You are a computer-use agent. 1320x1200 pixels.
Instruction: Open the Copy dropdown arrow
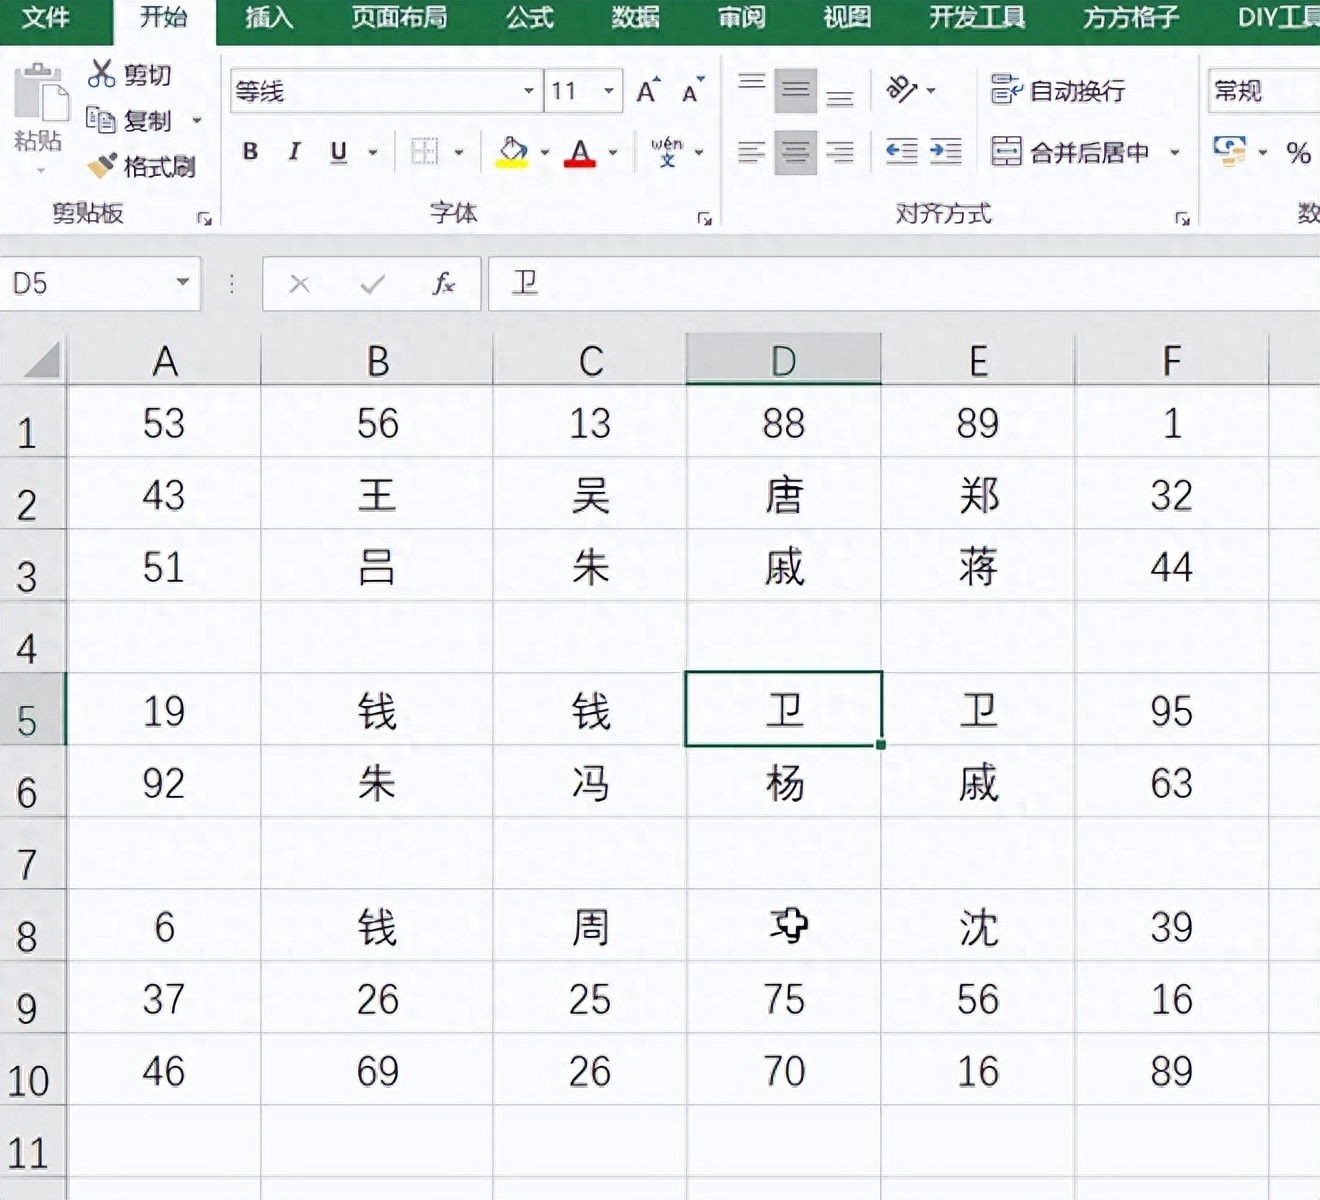pos(196,121)
